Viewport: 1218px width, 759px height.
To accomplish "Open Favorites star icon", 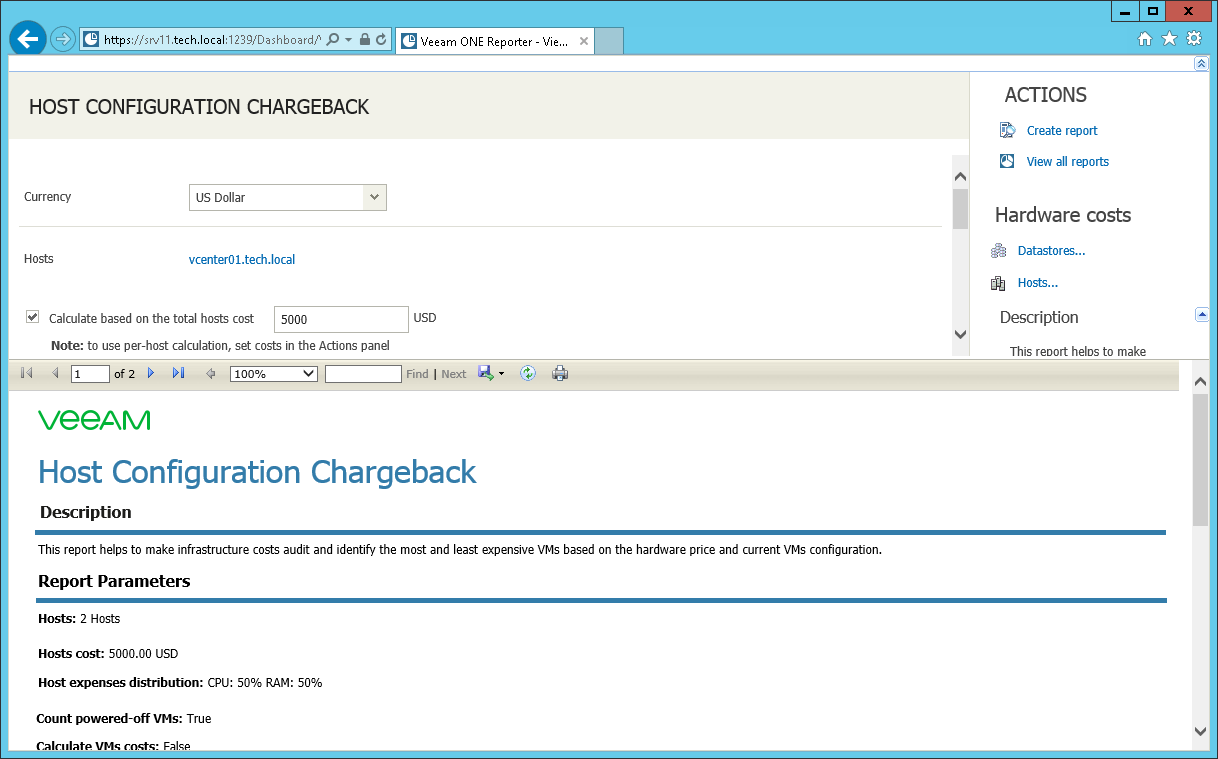I will 1169,39.
